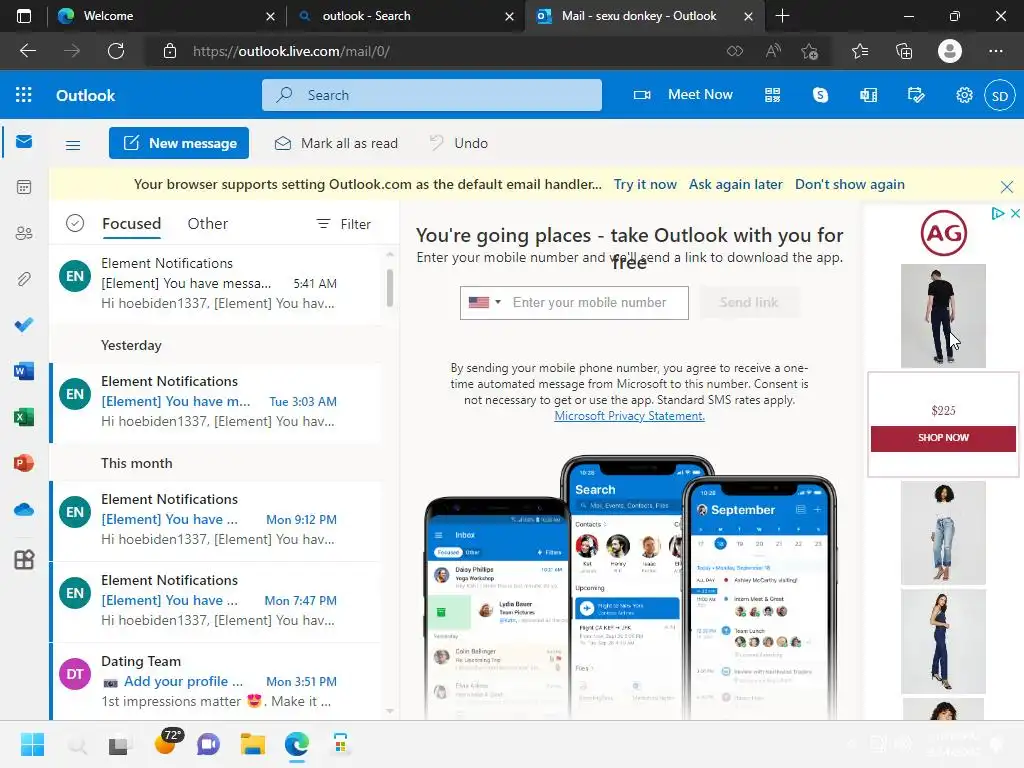This screenshot has height=768, width=1024.
Task: Open browser Read aloud icon
Action: click(773, 51)
